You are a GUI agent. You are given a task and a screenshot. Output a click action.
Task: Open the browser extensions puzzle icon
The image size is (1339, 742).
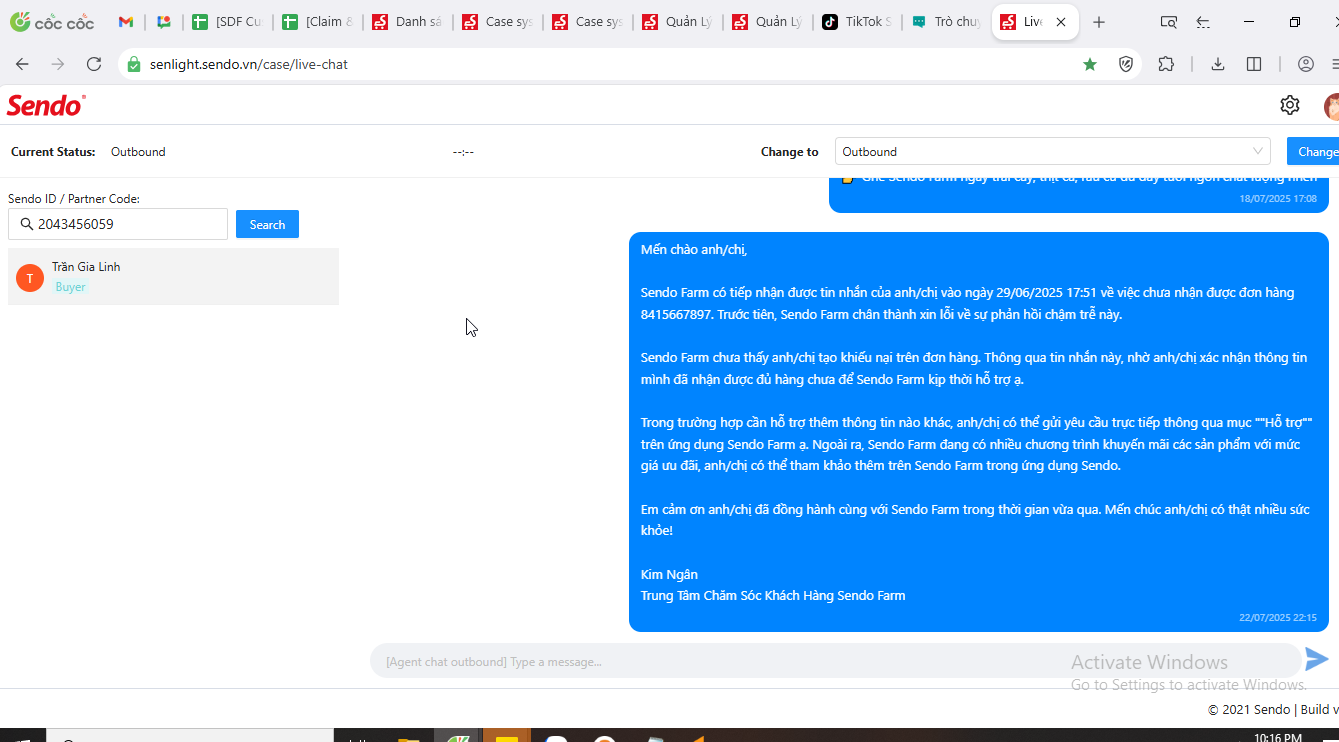coord(1166,64)
